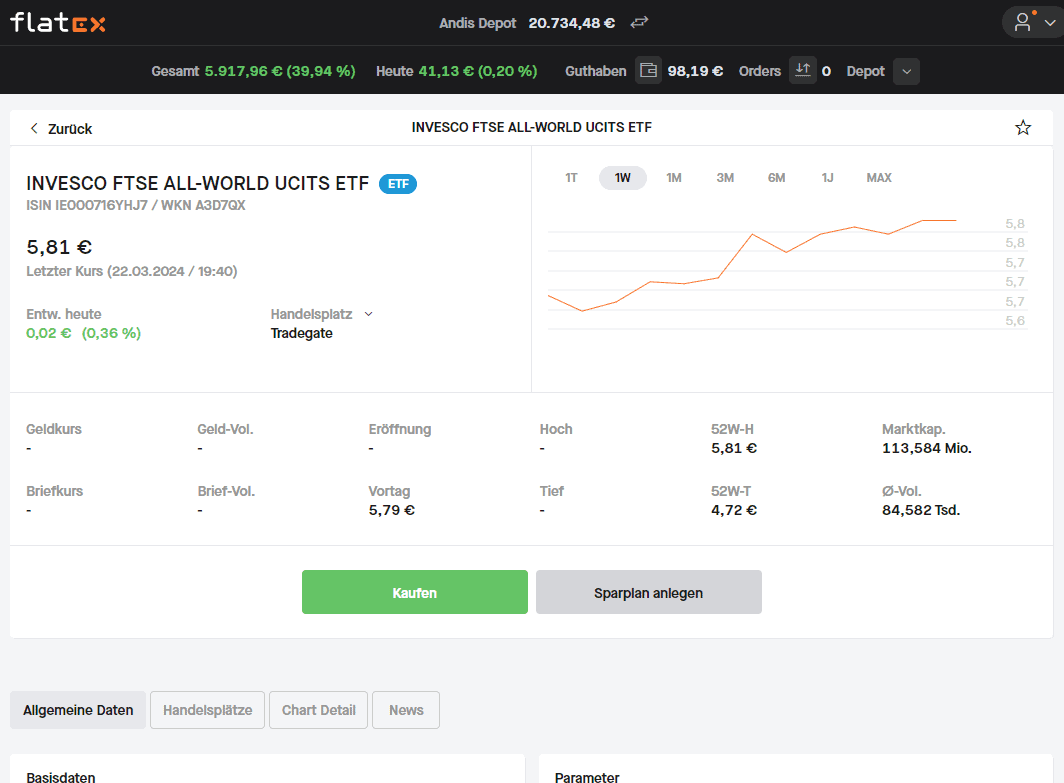Screen dimensions: 1064x783
Task: Switch to the Chart Detail tab
Action: pyautogui.click(x=318, y=710)
